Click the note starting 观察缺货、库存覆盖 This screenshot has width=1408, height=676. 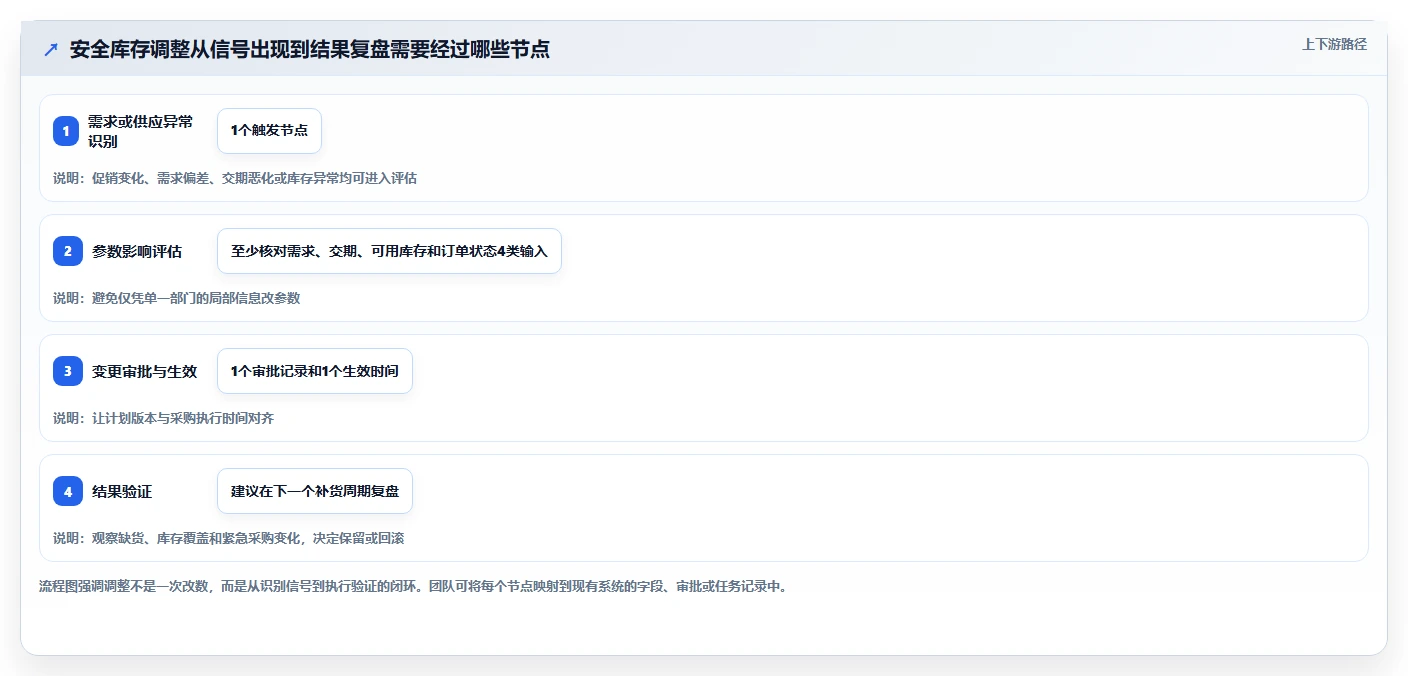[229, 538]
